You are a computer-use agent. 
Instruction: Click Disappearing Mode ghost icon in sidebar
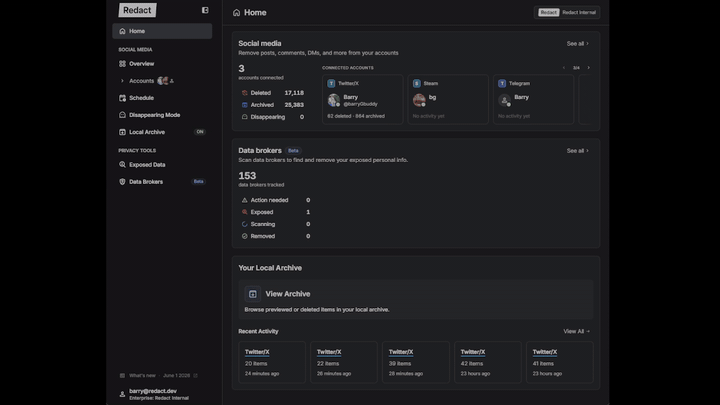[x=122, y=115]
